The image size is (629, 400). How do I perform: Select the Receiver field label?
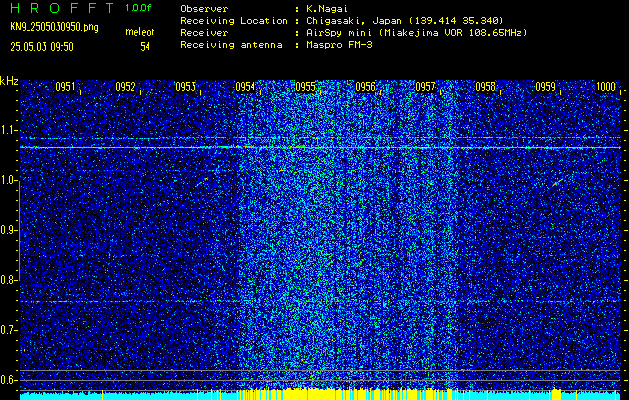click(x=204, y=33)
